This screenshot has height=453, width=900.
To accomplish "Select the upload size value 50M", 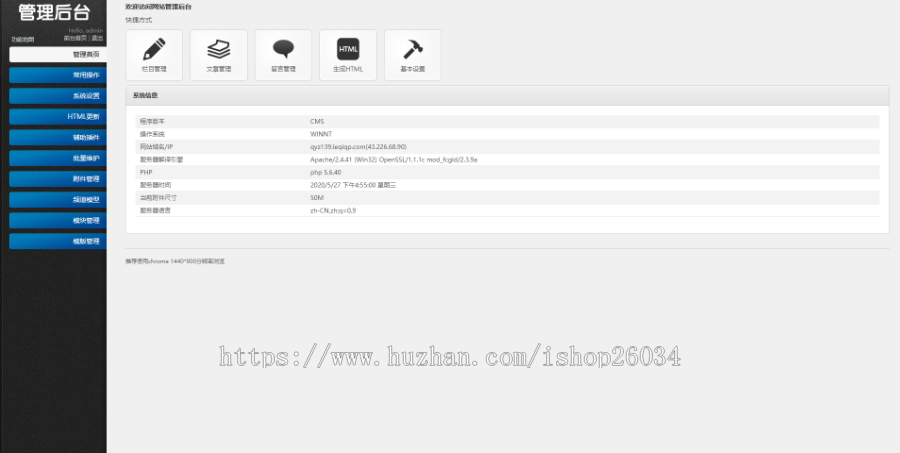I will [x=317, y=198].
